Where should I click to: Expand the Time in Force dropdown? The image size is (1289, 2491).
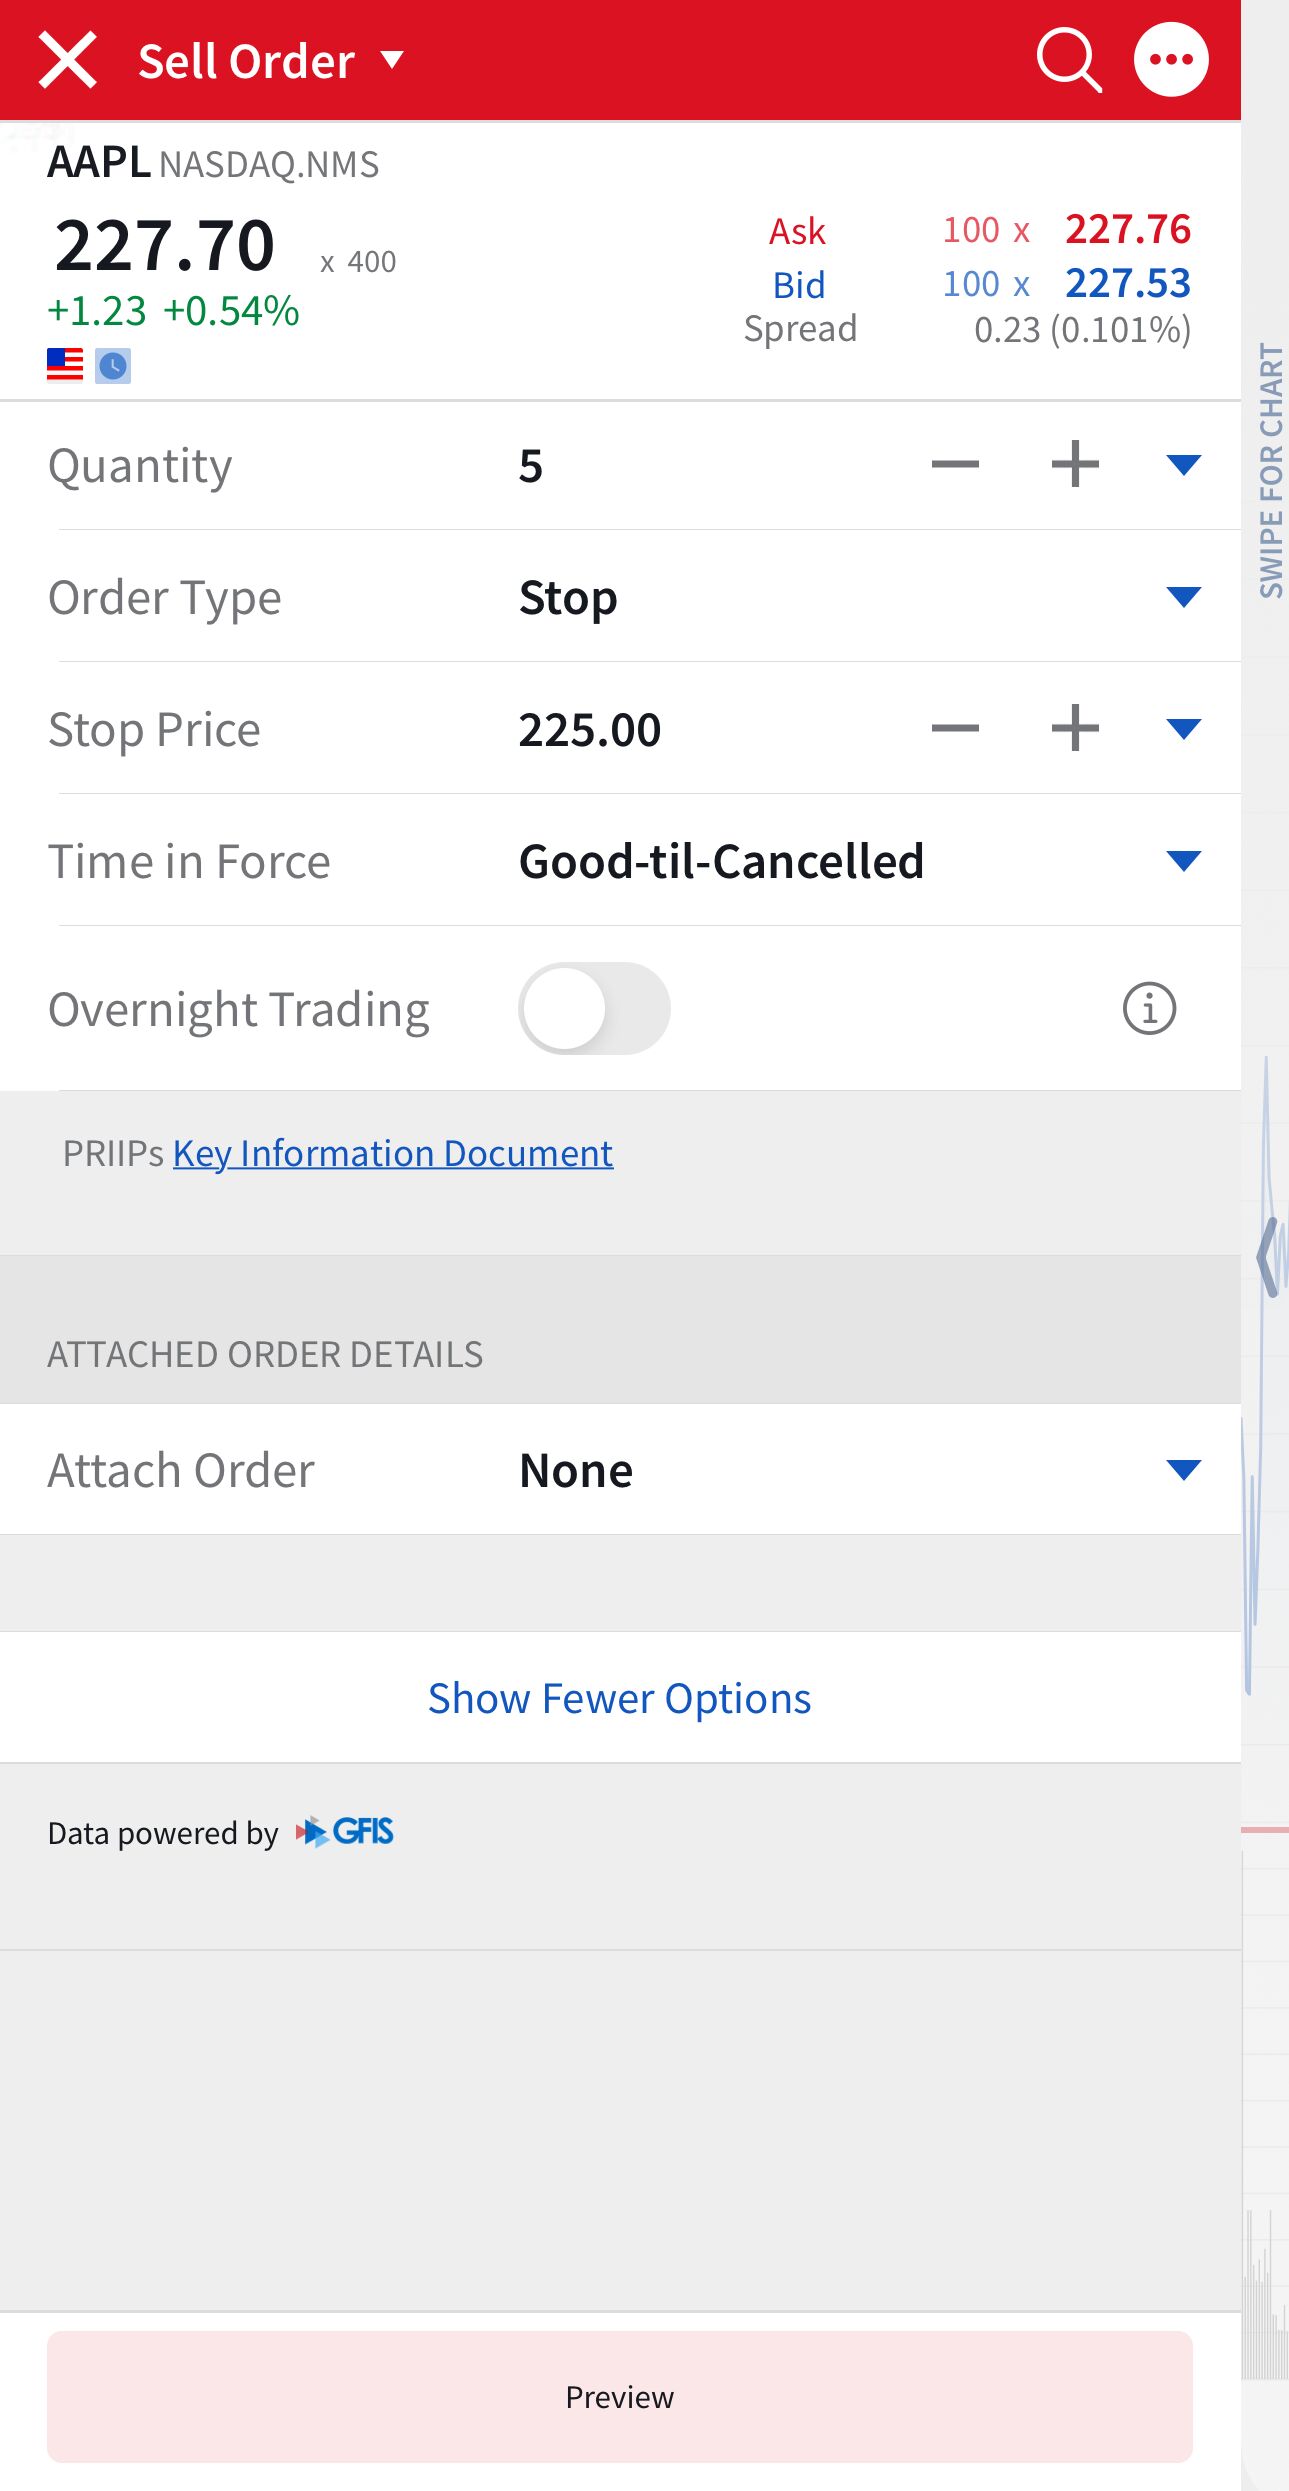[1183, 861]
